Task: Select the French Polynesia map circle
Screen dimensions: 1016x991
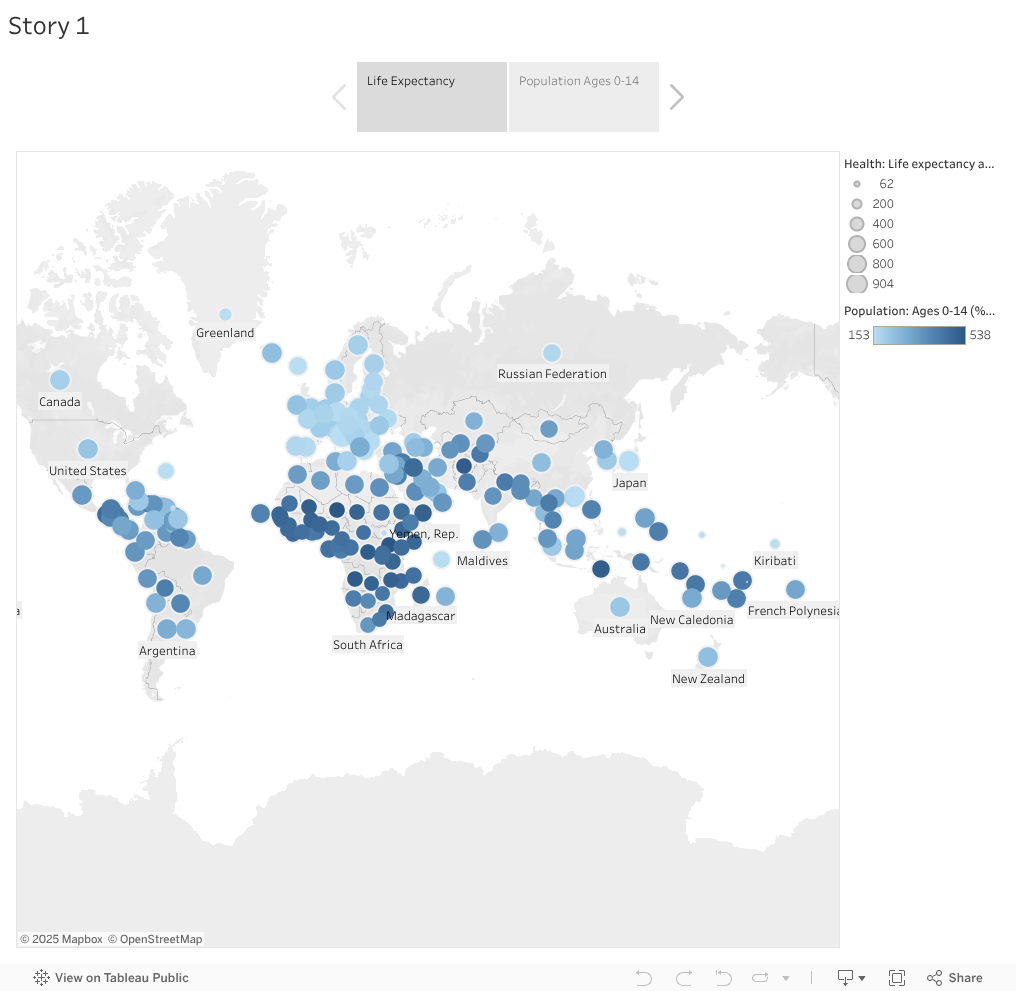Action: click(x=796, y=590)
